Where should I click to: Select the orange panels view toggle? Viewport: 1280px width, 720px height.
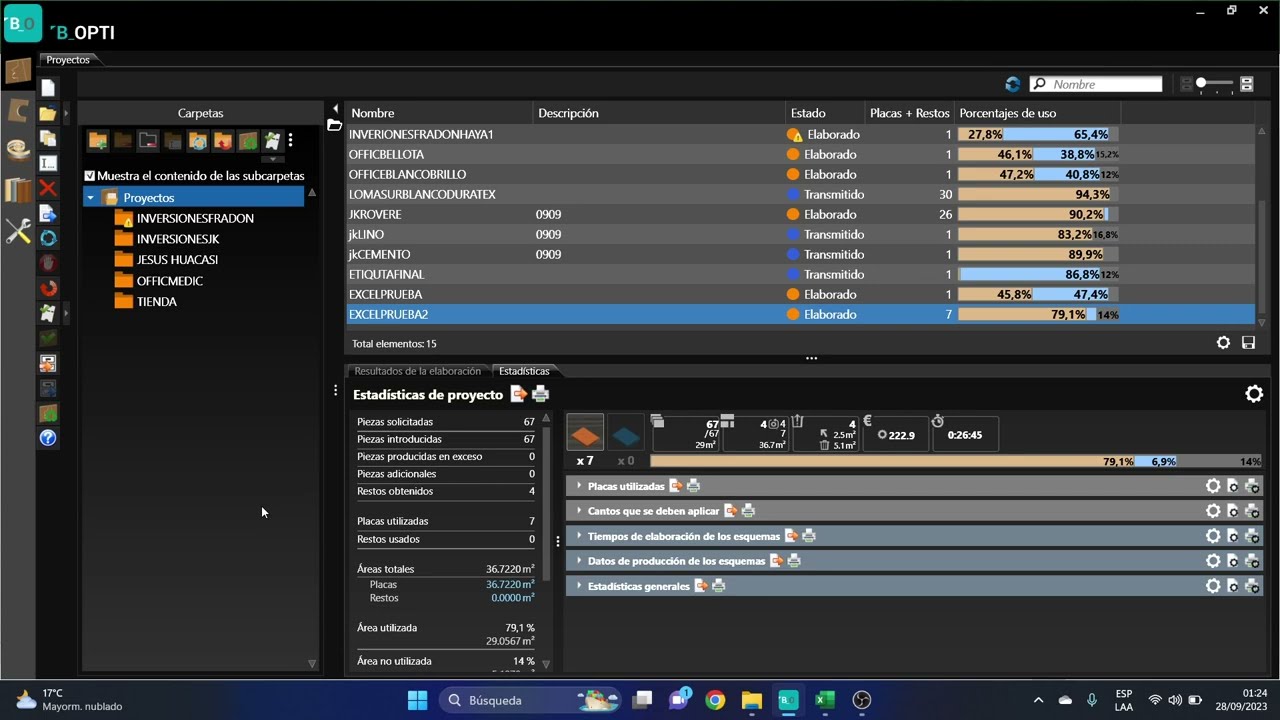coord(585,434)
